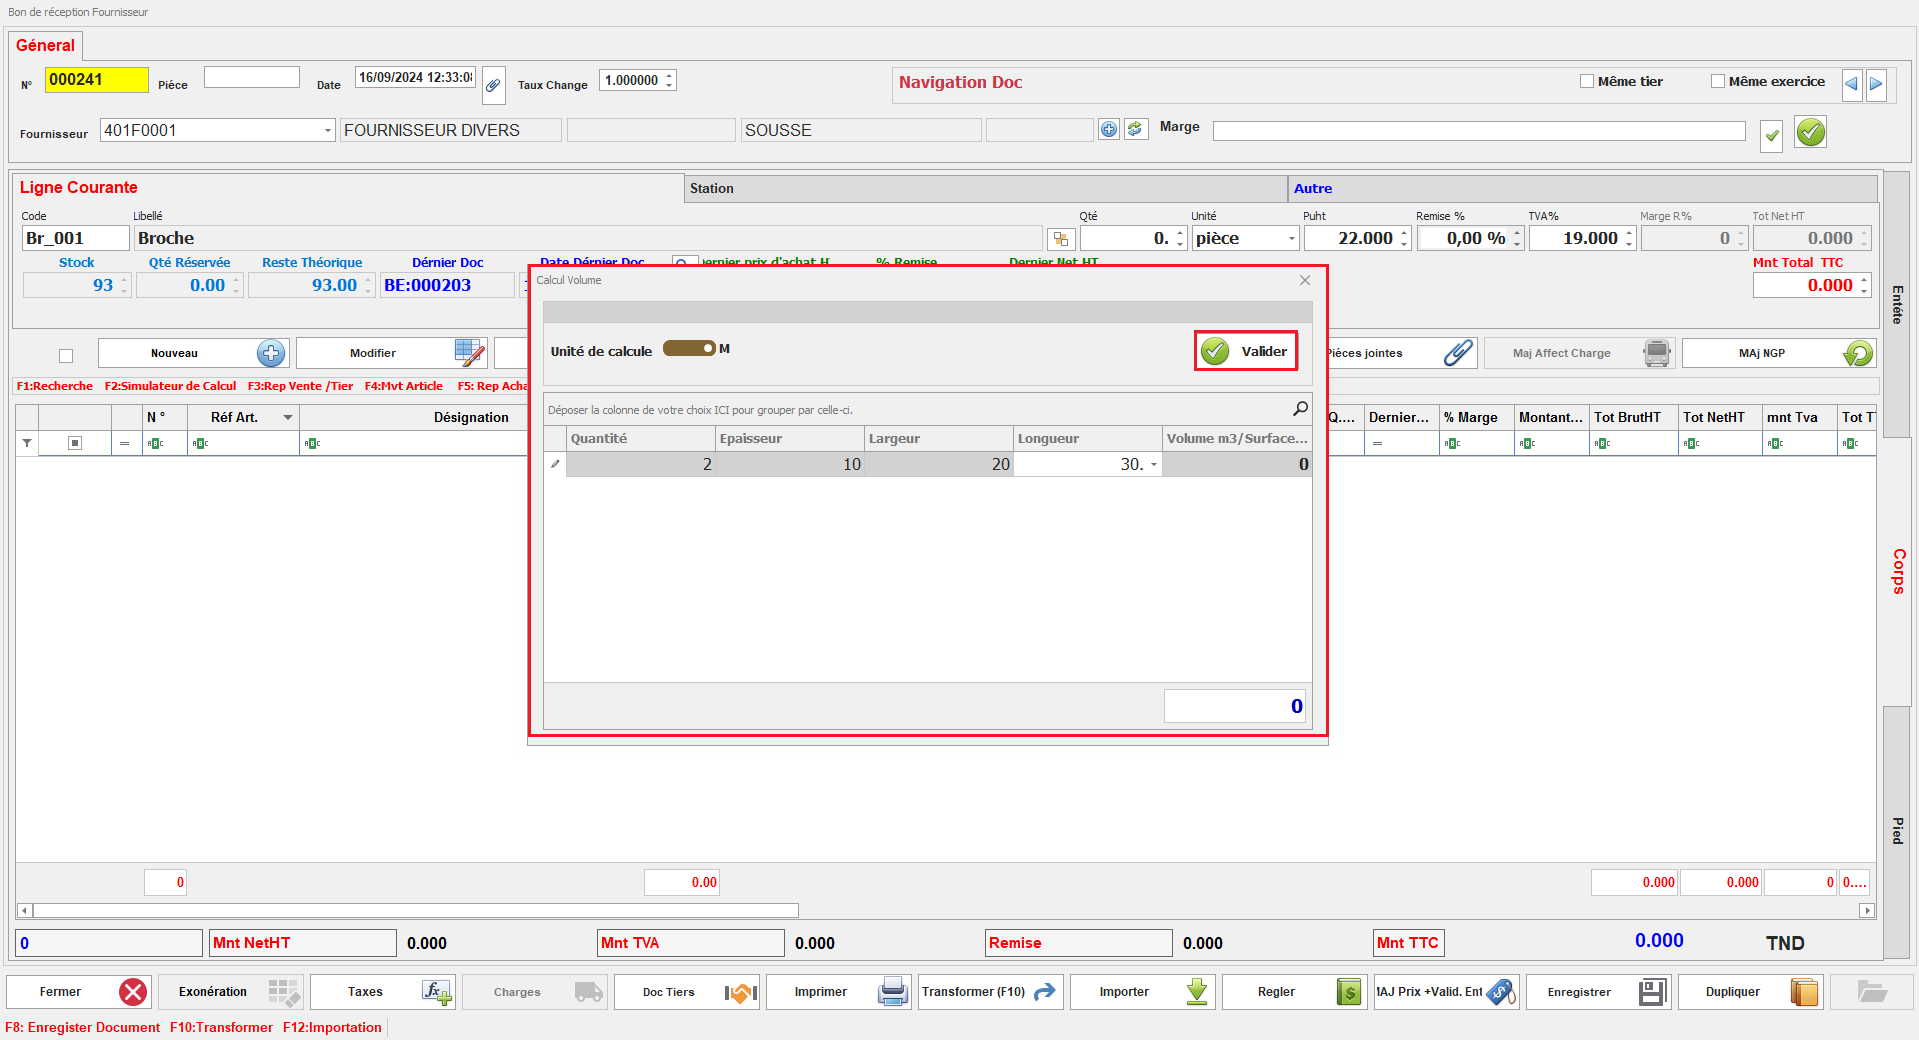Image resolution: width=1919 pixels, height=1040 pixels.
Task: Click the Fermer button
Action: [79, 992]
